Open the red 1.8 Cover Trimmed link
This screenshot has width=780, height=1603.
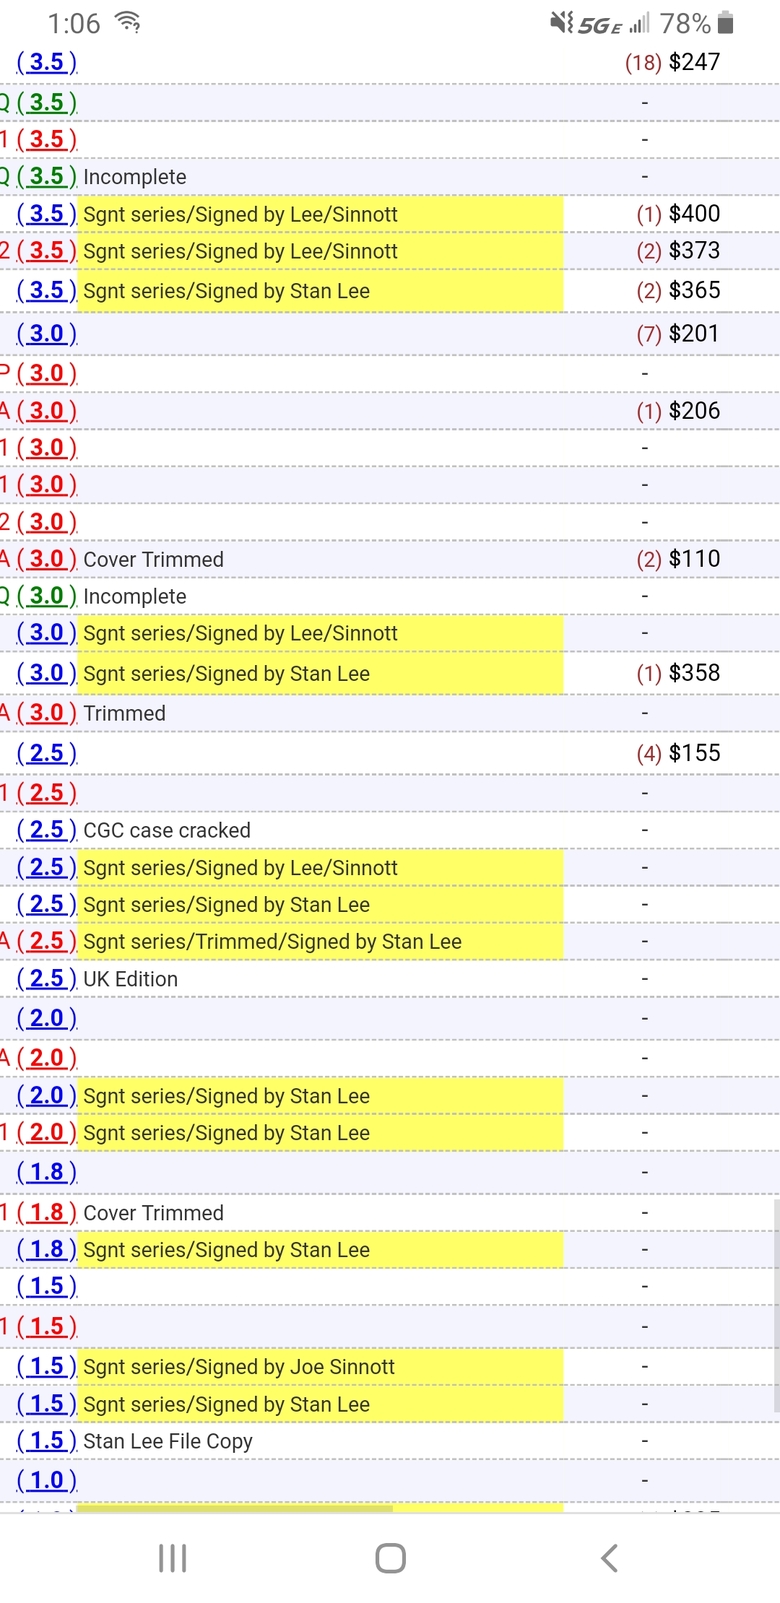click(47, 1213)
